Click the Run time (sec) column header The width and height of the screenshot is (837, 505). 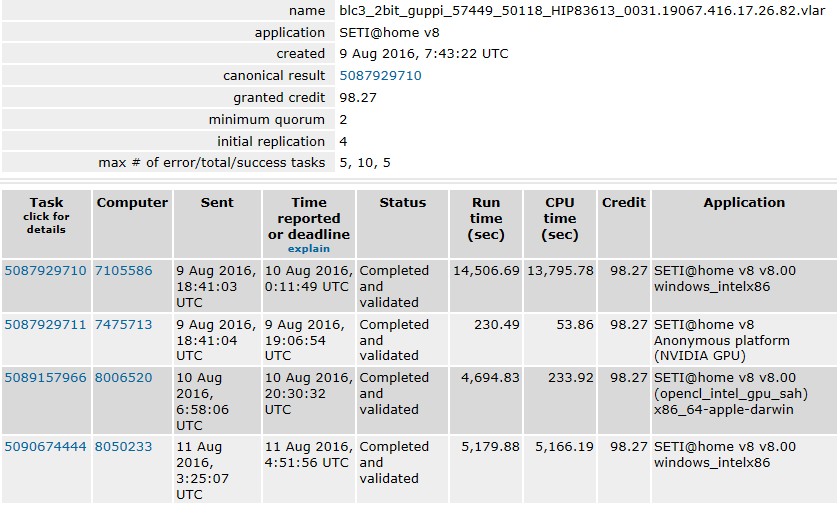[486, 218]
